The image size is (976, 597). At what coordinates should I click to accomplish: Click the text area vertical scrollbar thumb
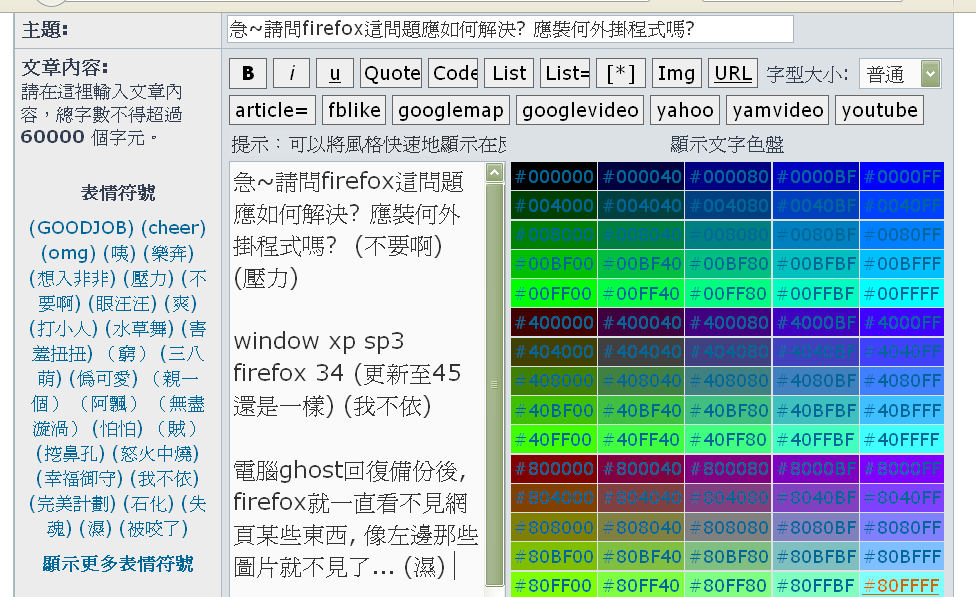pyautogui.click(x=494, y=384)
